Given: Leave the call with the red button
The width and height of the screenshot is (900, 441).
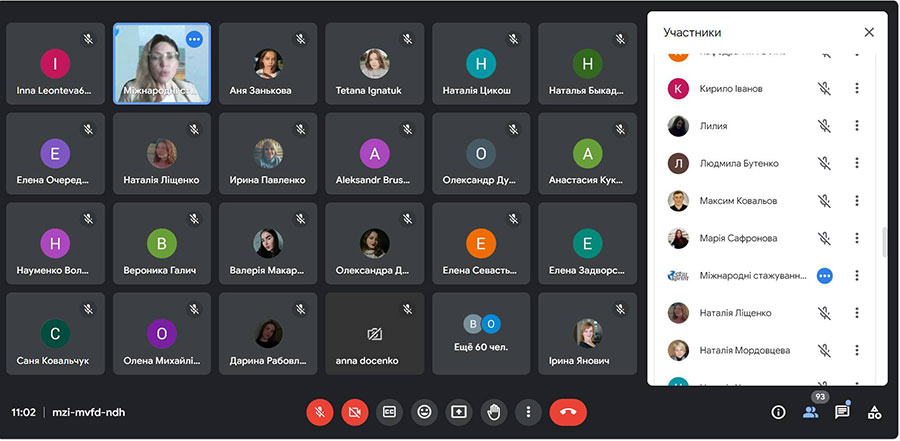Looking at the screenshot, I should click(x=568, y=412).
